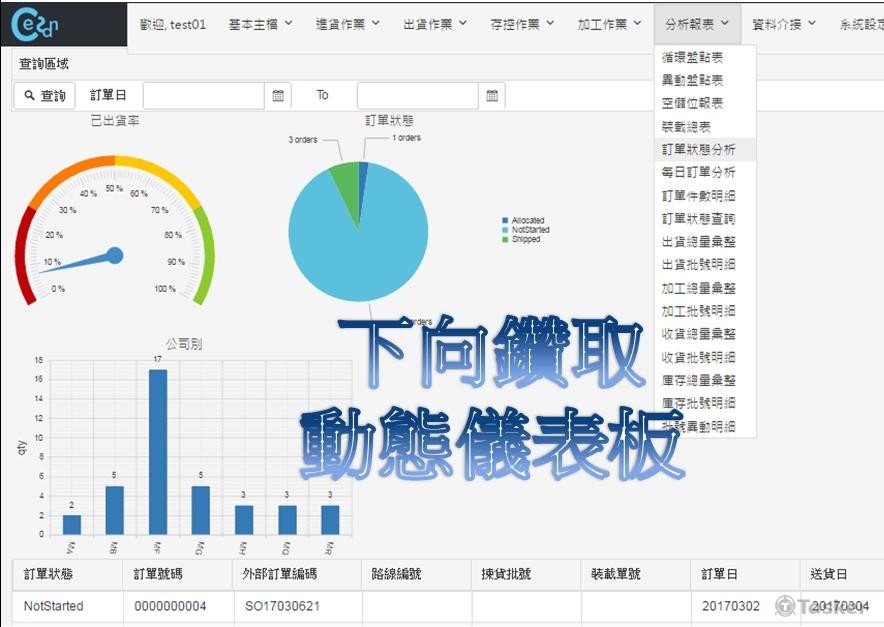This screenshot has width=884, height=627.
Task: Open the 出貨作業 dropdown menu
Action: [433, 24]
